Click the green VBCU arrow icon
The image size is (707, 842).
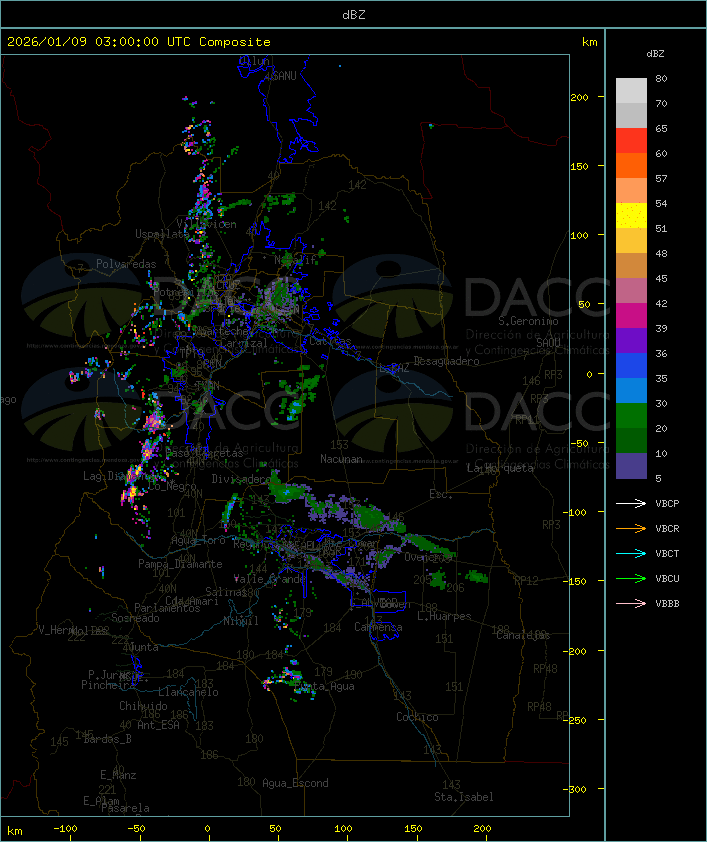pos(632,579)
